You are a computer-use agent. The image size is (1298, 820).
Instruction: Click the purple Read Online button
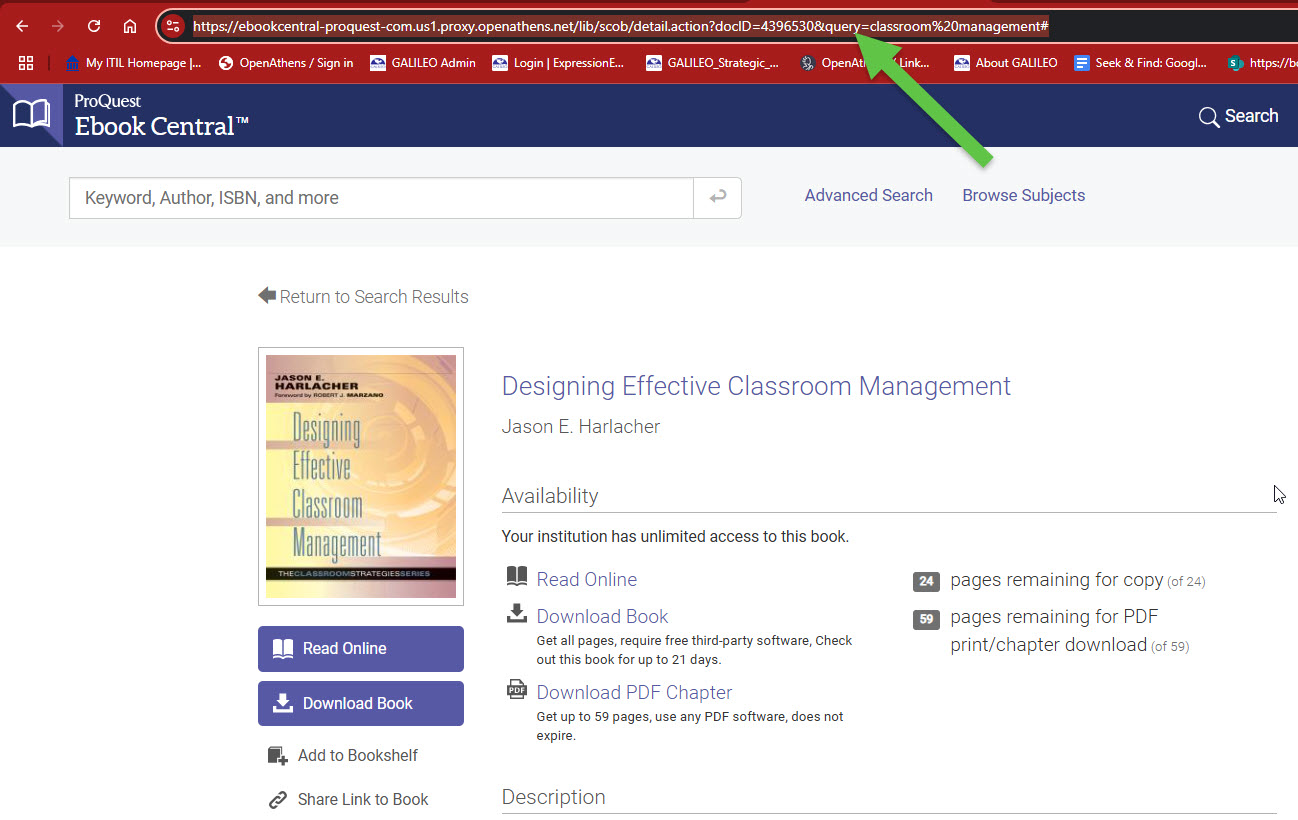tap(361, 649)
